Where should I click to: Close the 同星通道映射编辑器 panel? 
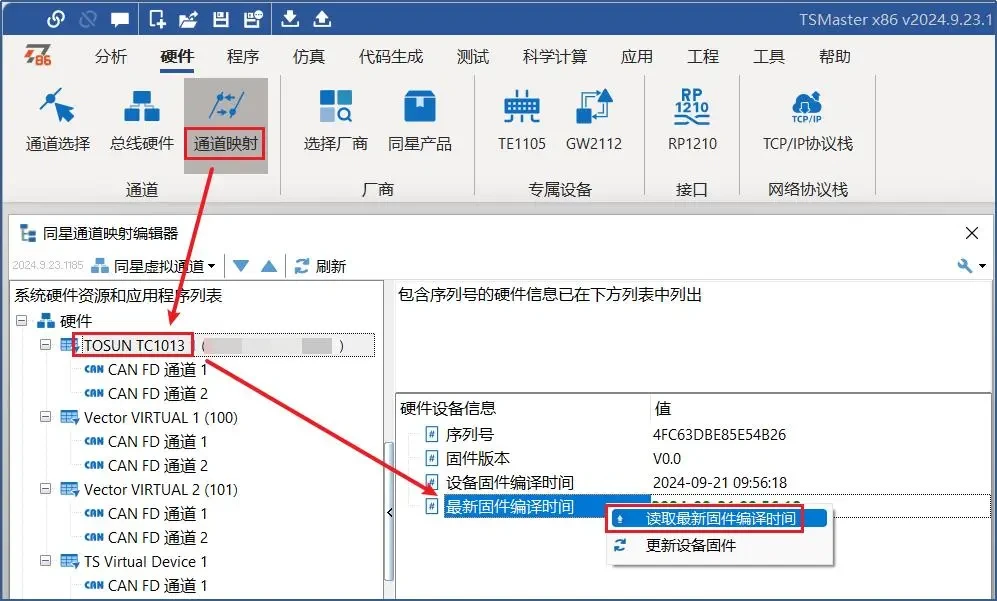(972, 233)
